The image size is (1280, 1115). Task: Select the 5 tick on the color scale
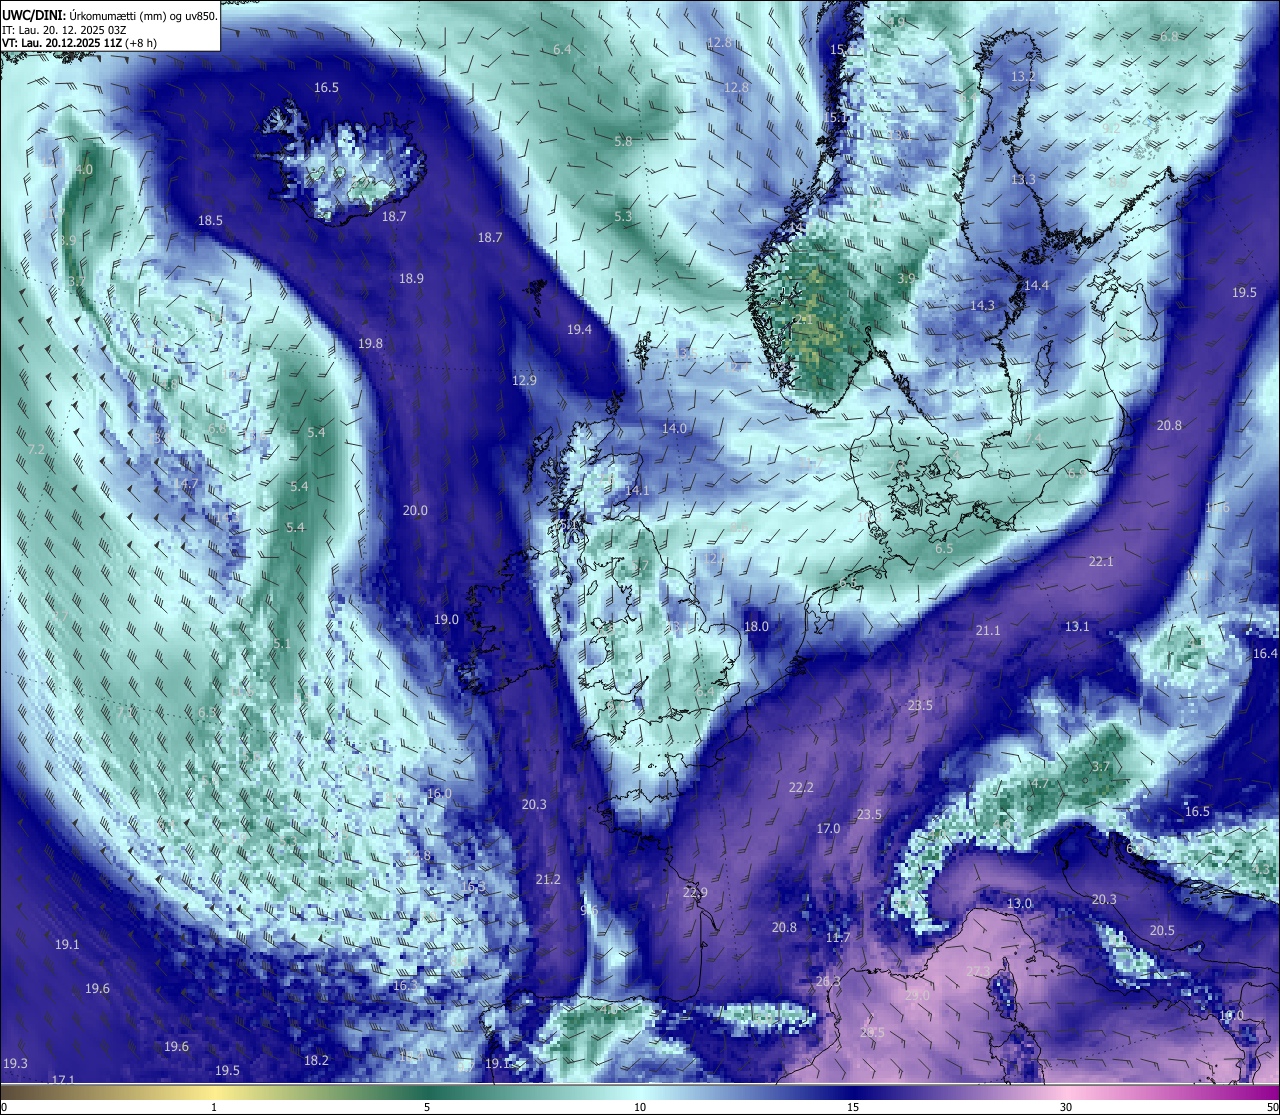[x=427, y=1107]
